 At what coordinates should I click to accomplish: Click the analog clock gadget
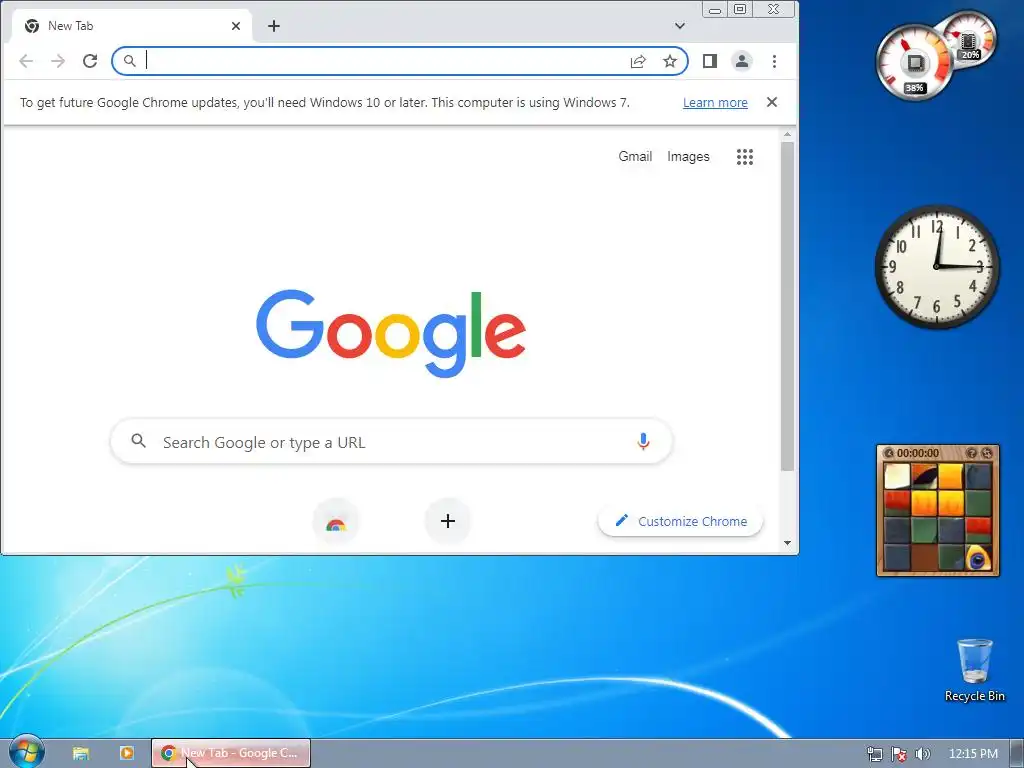pyautogui.click(x=936, y=266)
